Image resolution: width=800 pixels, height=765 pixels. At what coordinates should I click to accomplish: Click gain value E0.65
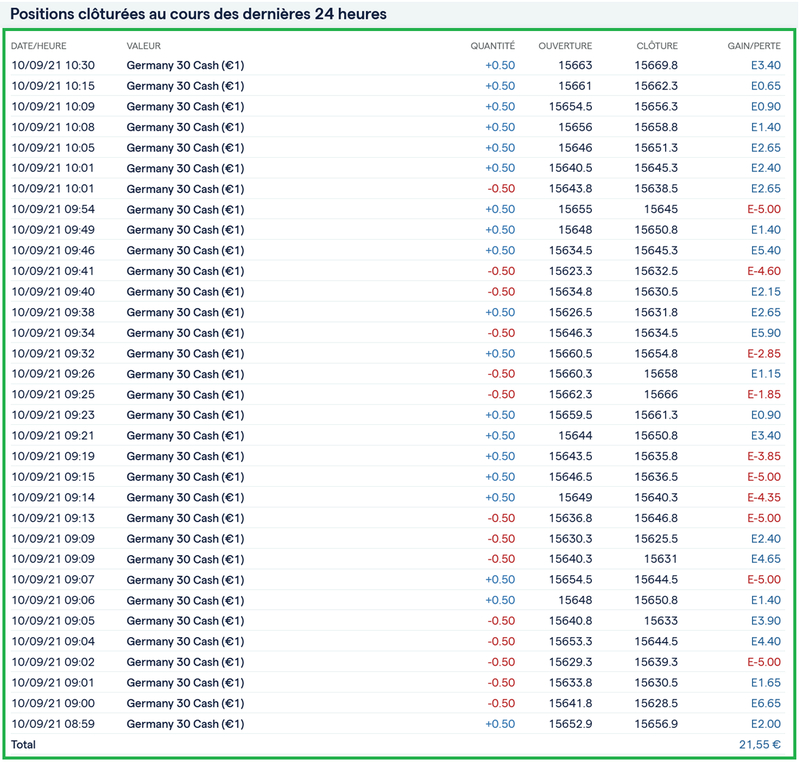(766, 86)
